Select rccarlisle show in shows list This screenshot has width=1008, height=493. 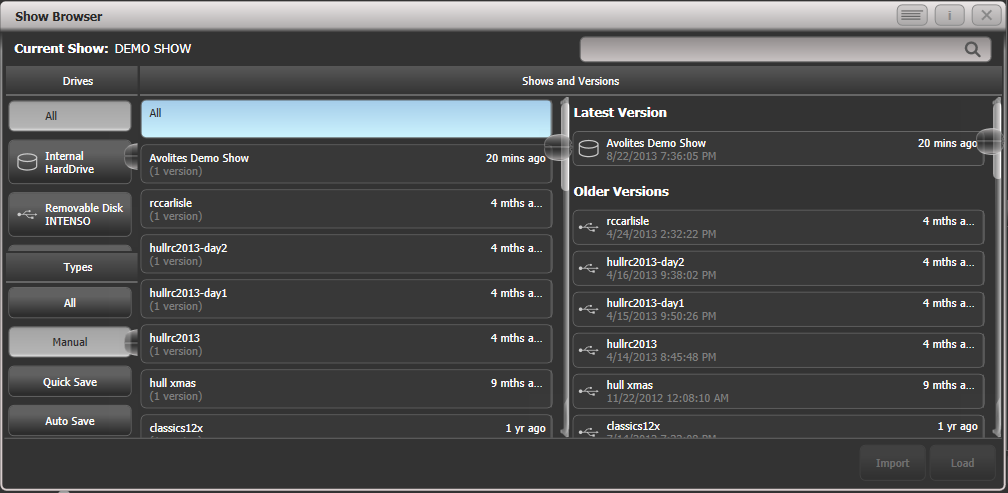click(x=346, y=209)
